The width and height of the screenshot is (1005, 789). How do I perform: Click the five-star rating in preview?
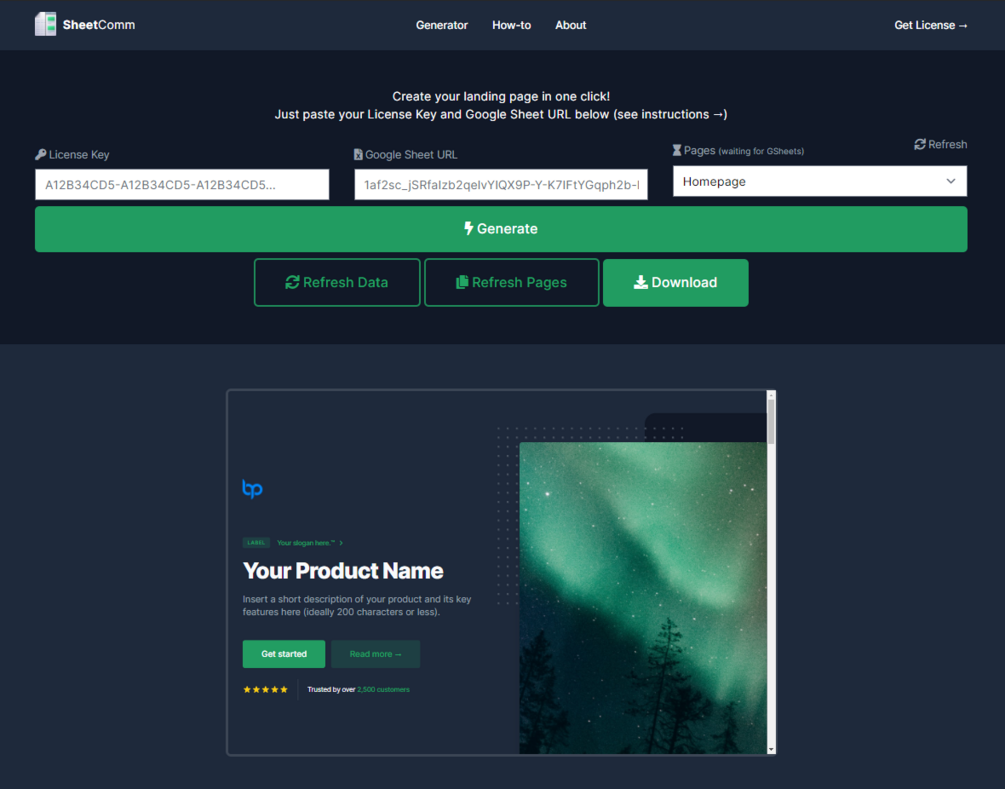tap(265, 690)
